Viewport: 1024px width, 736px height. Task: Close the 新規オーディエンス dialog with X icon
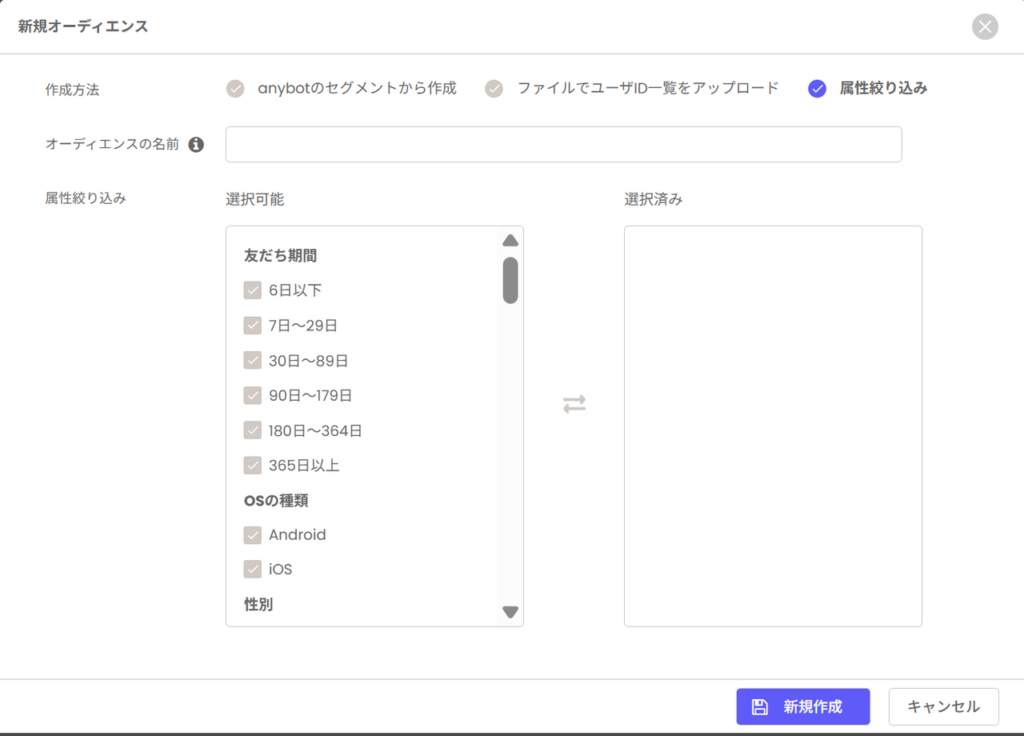point(985,27)
